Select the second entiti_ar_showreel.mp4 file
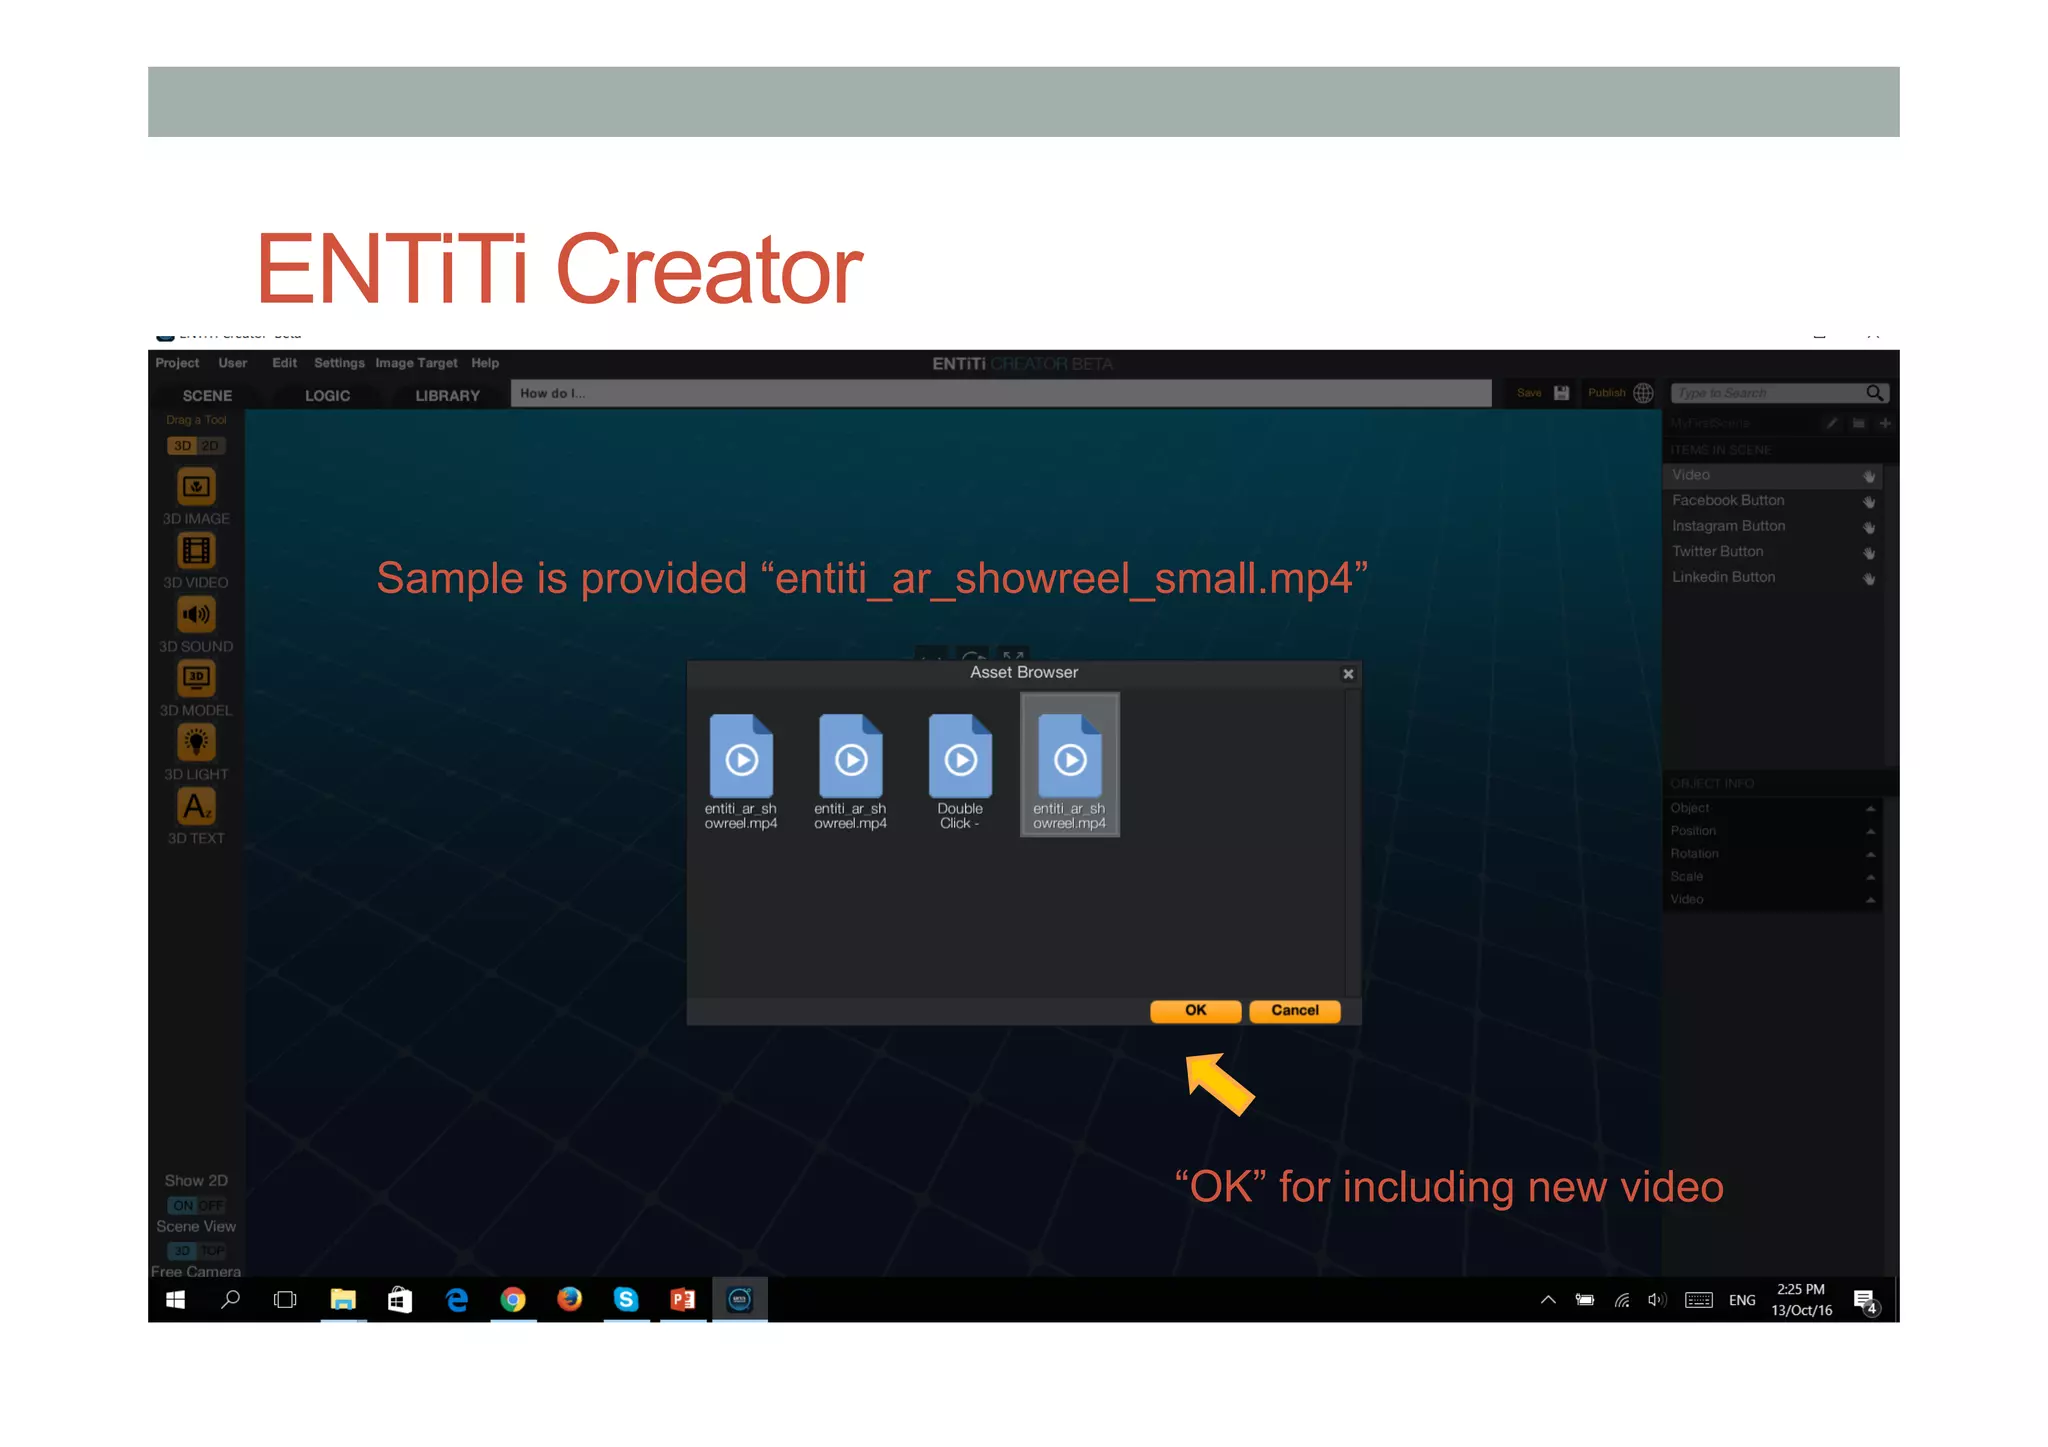Viewport: 2048px width, 1447px height. pos(850,771)
